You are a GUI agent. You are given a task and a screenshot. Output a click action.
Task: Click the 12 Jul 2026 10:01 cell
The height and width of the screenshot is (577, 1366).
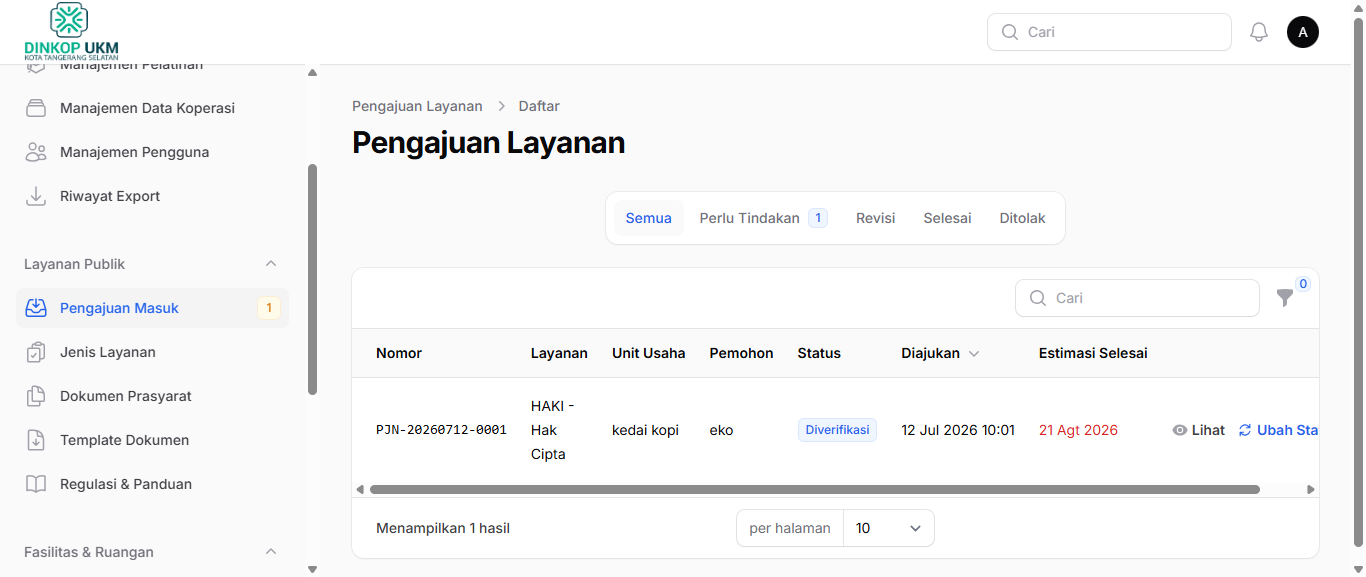coord(958,430)
